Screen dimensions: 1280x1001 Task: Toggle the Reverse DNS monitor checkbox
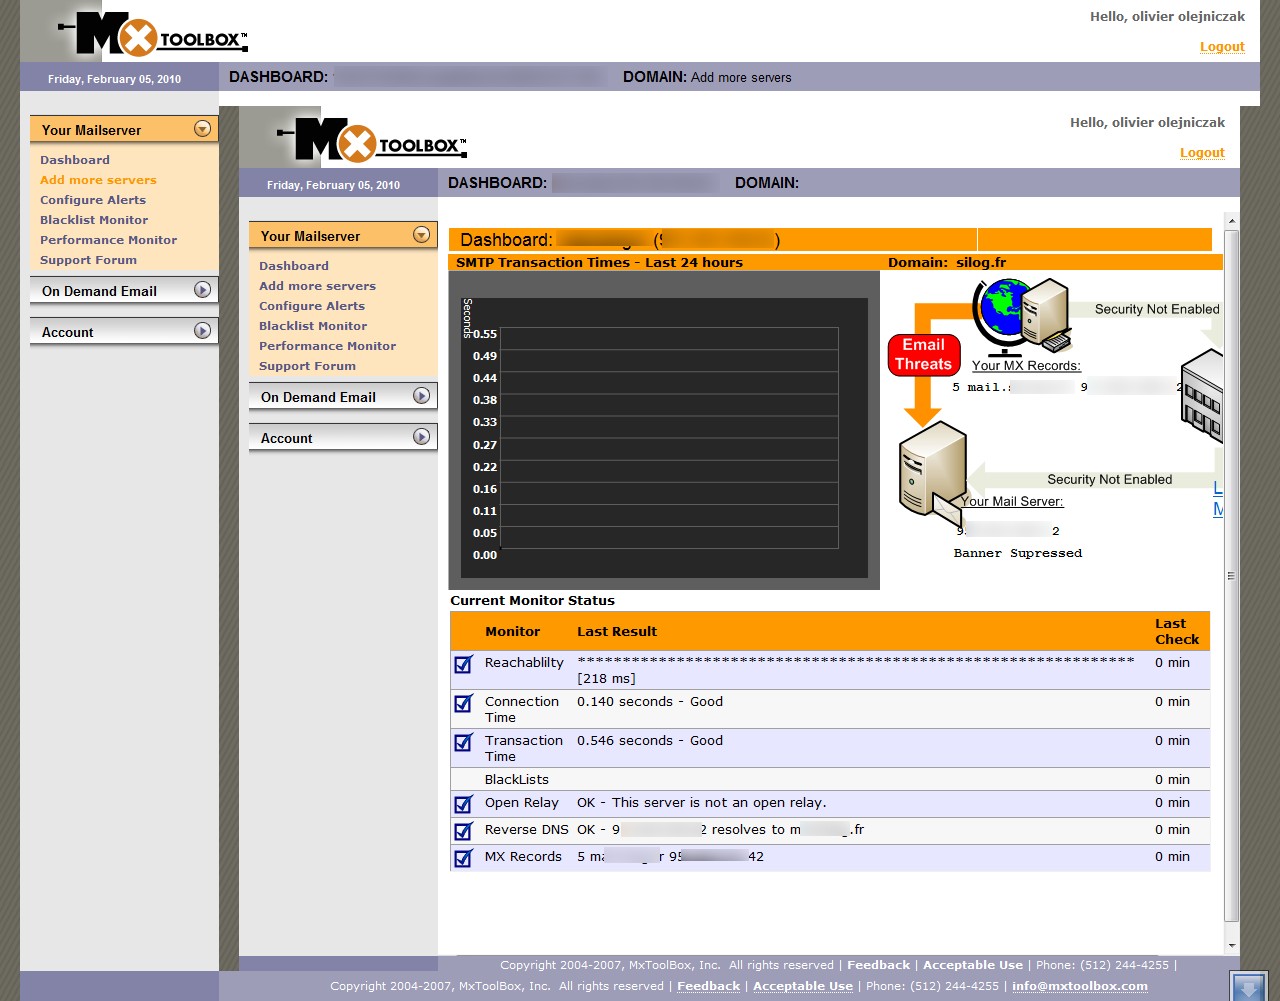tap(463, 831)
